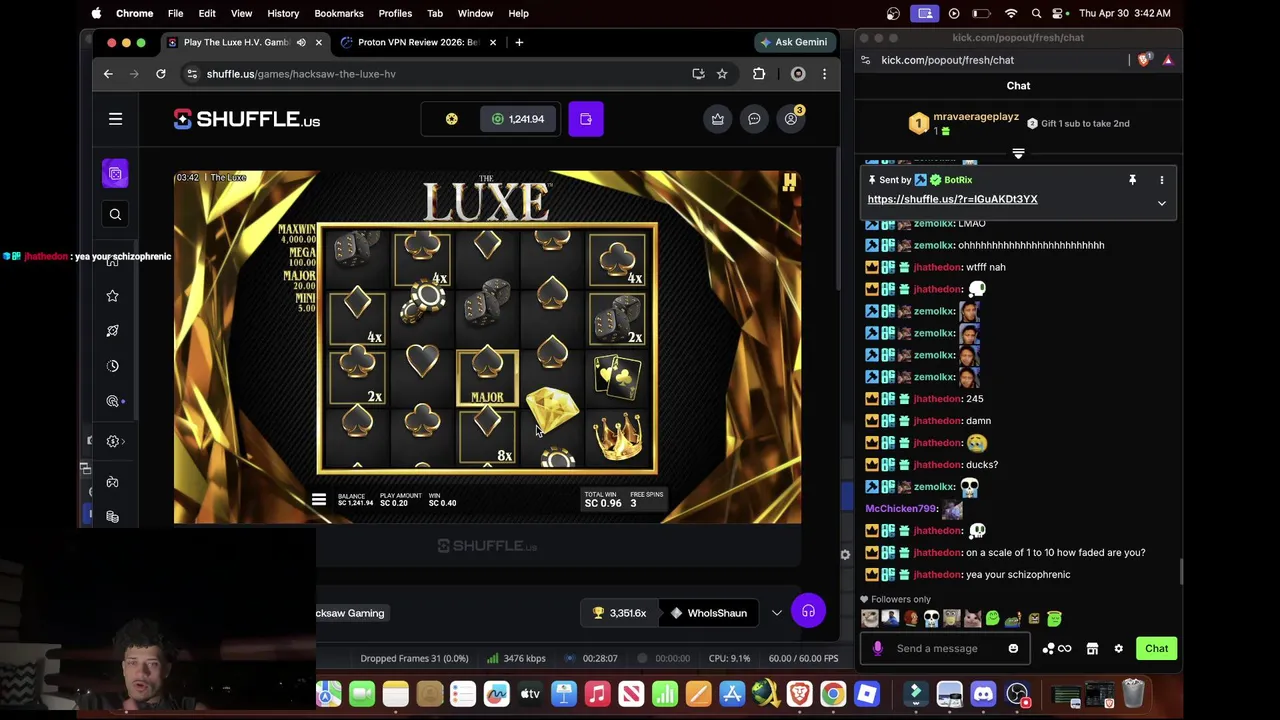Click the rocket icon in sidebar

[112, 331]
